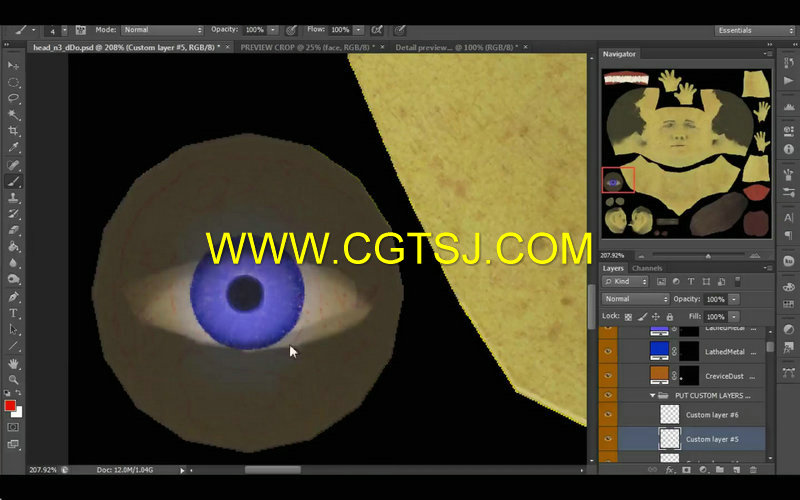
Task: Open layer filter Kind dropdown
Action: point(626,281)
